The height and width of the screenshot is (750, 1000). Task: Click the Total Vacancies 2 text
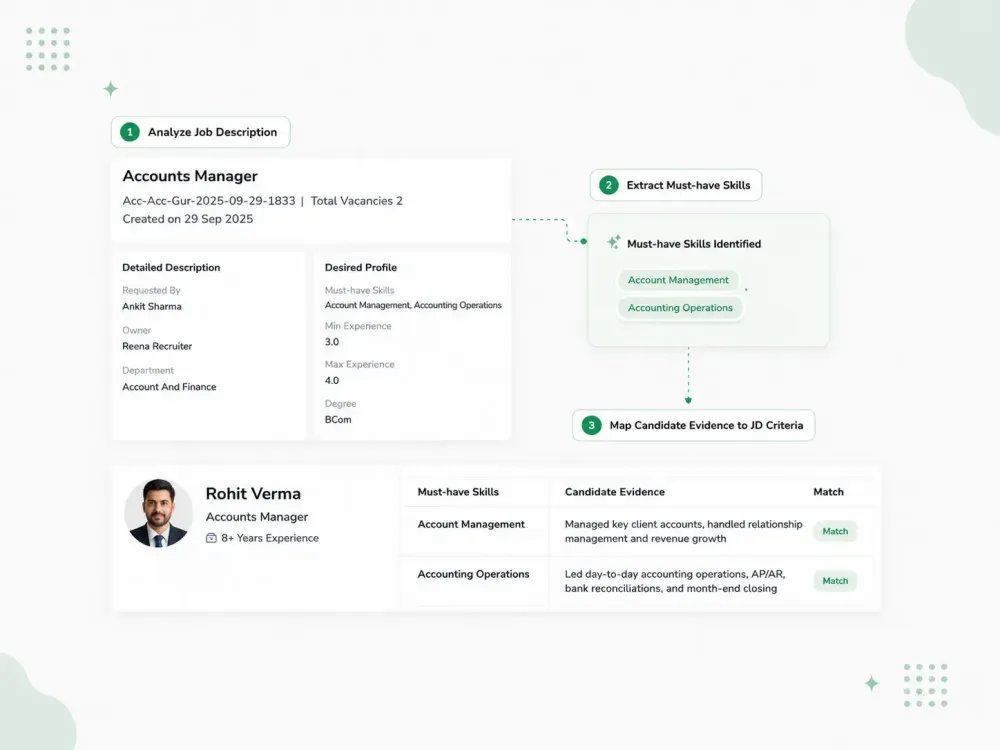click(357, 201)
